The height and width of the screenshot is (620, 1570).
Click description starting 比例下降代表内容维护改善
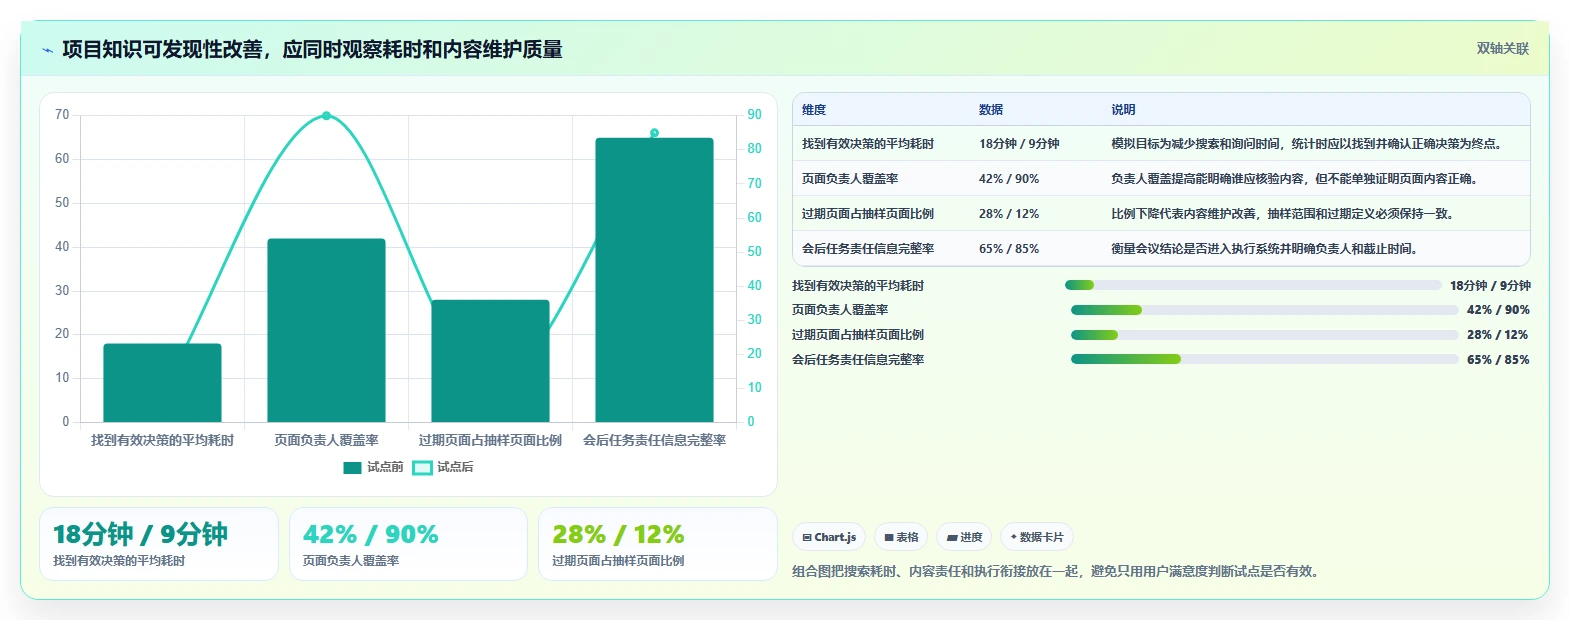[1285, 214]
